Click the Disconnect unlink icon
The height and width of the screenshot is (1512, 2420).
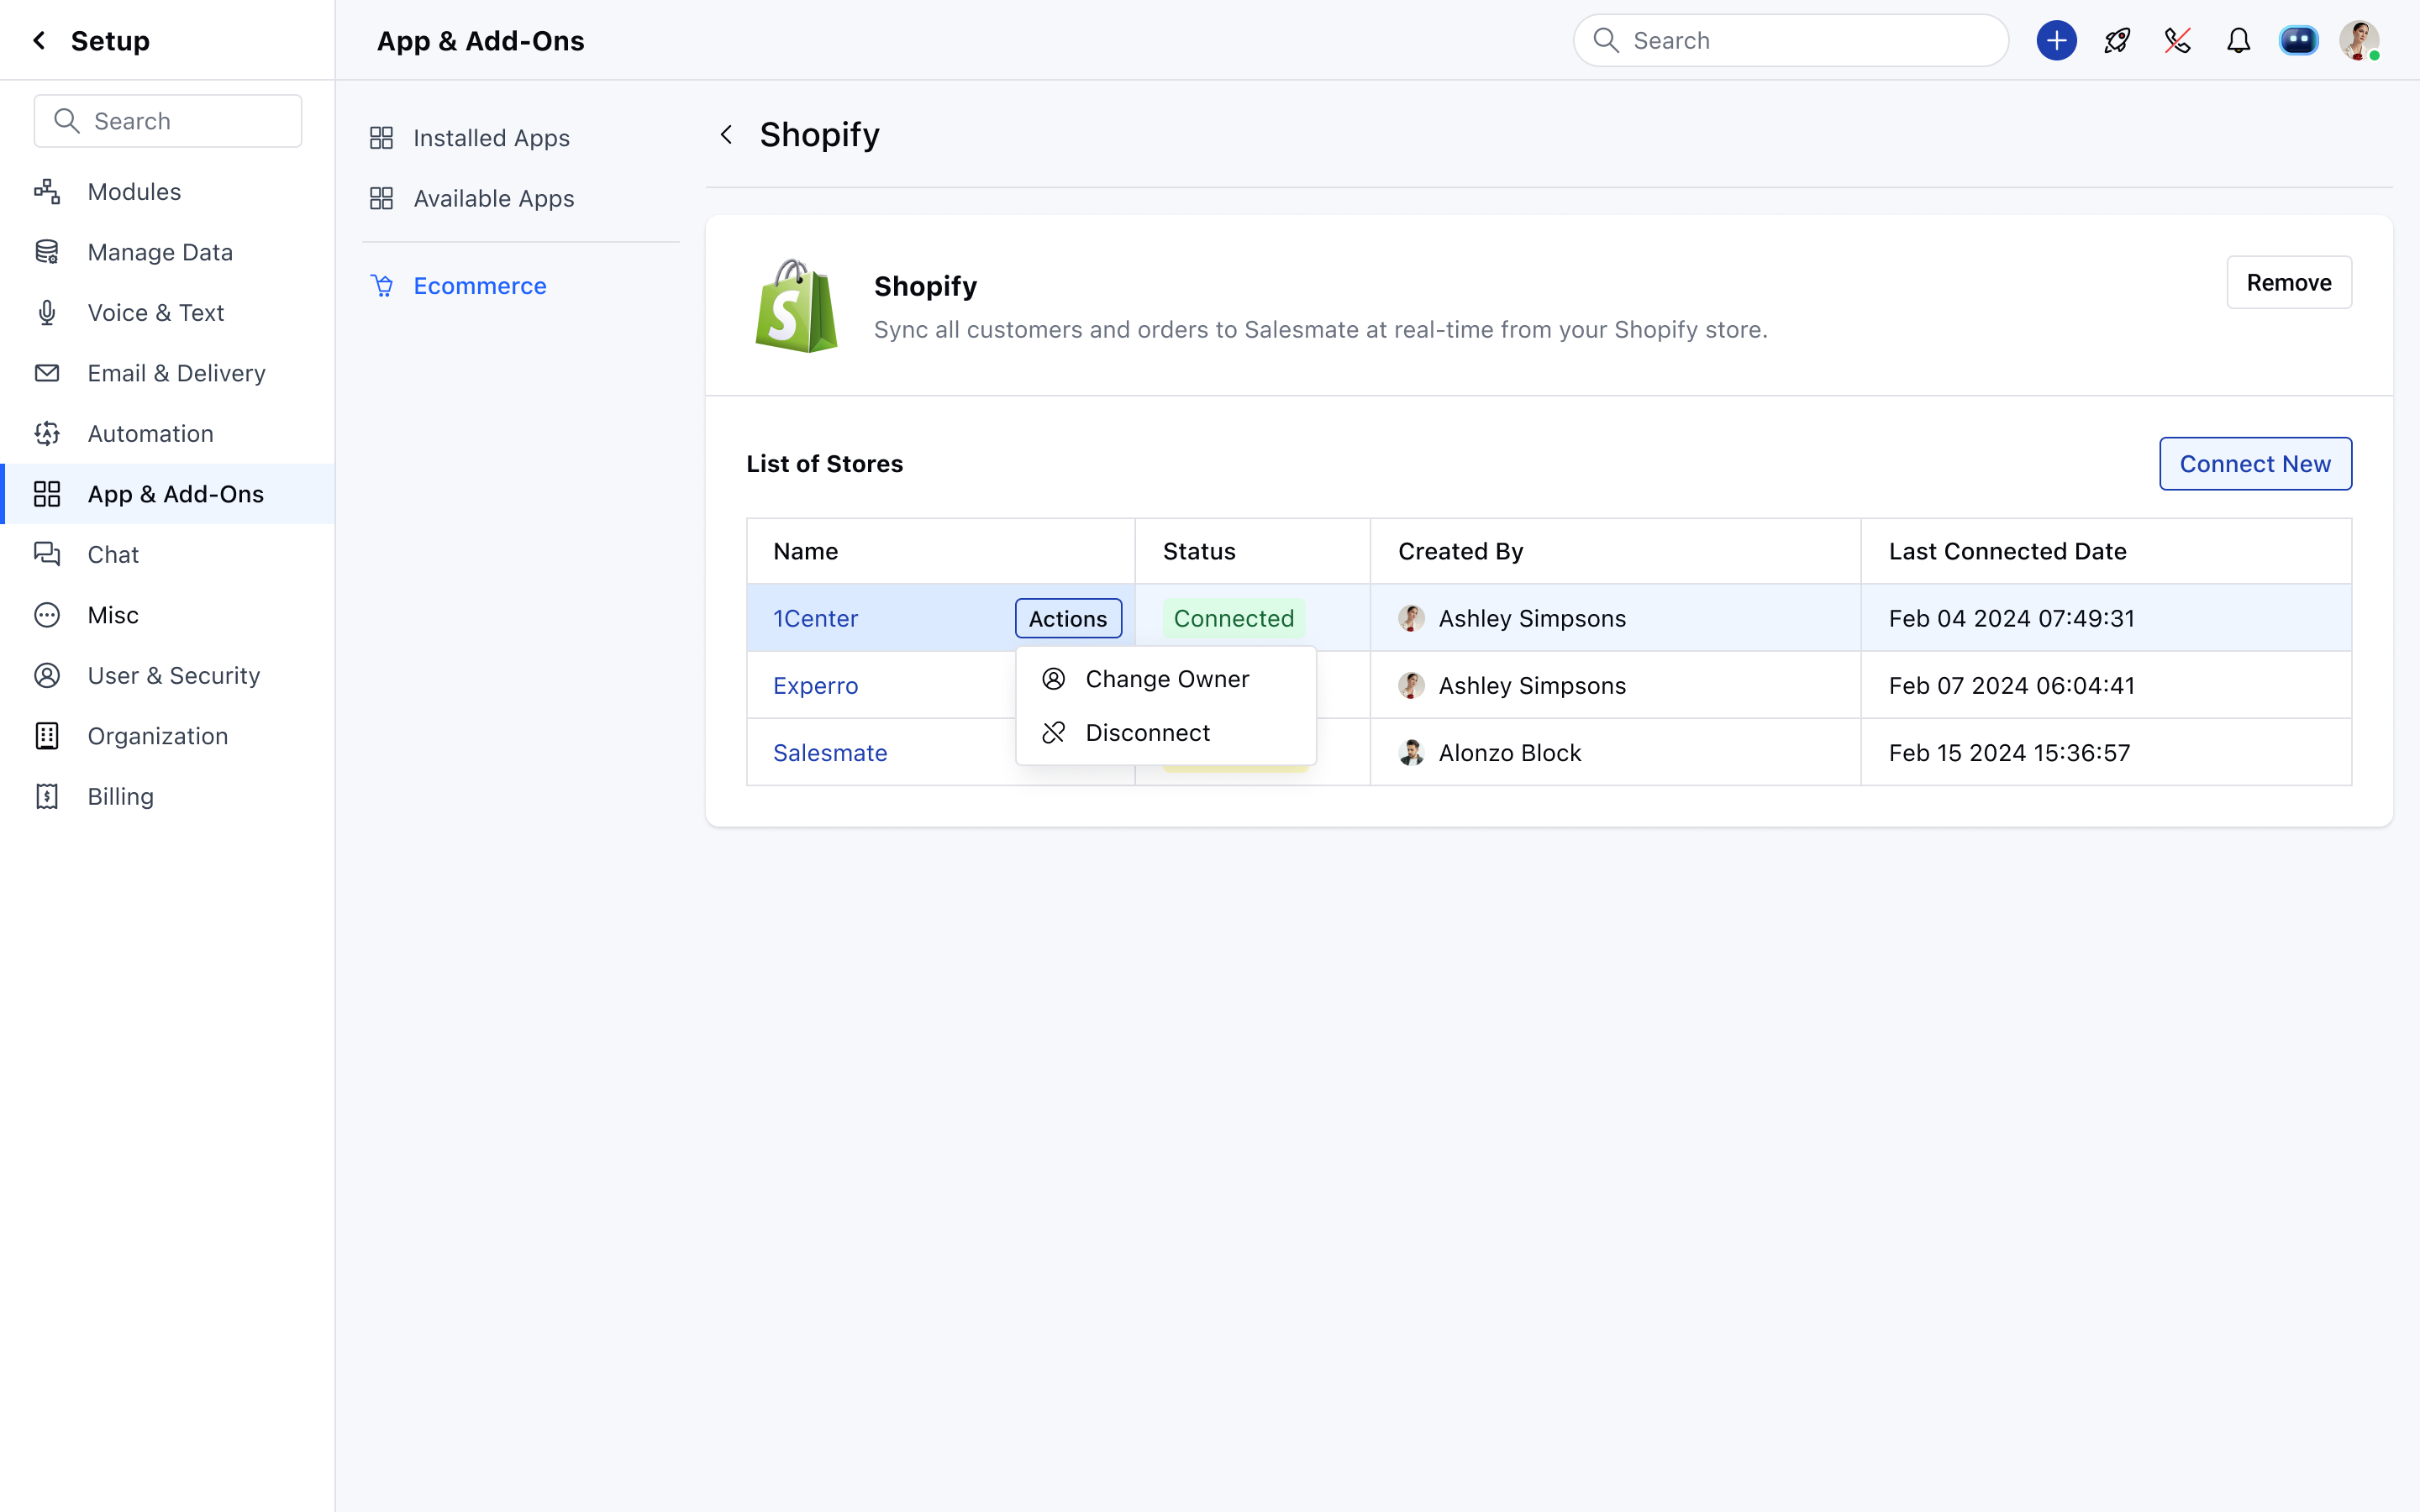(1053, 733)
